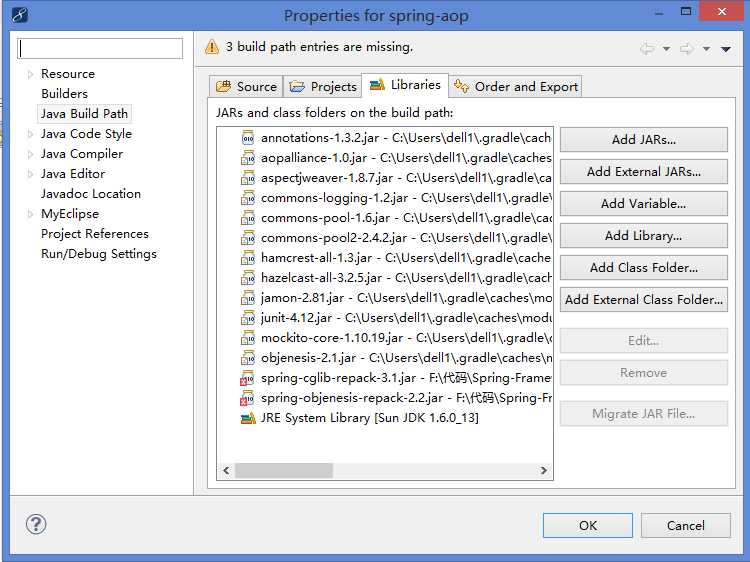The width and height of the screenshot is (750, 562).
Task: Expand the Java Code Style node
Action: 30,134
